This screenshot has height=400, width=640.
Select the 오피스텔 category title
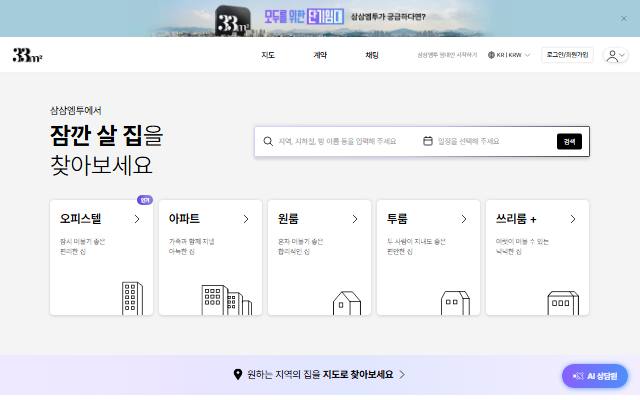pos(80,219)
